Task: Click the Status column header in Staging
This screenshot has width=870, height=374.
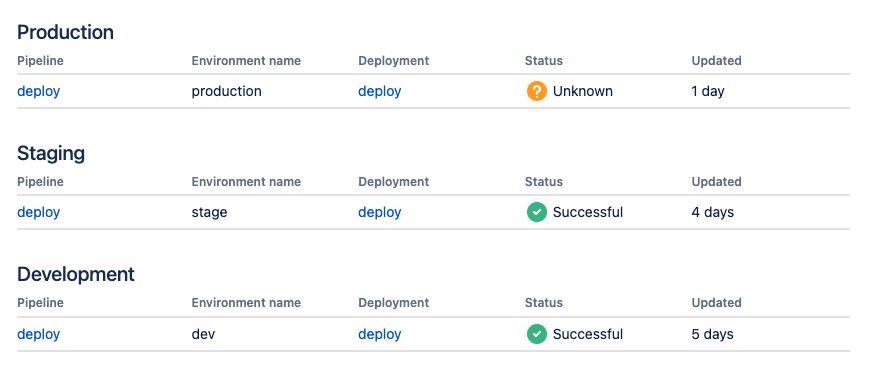Action: coord(544,181)
